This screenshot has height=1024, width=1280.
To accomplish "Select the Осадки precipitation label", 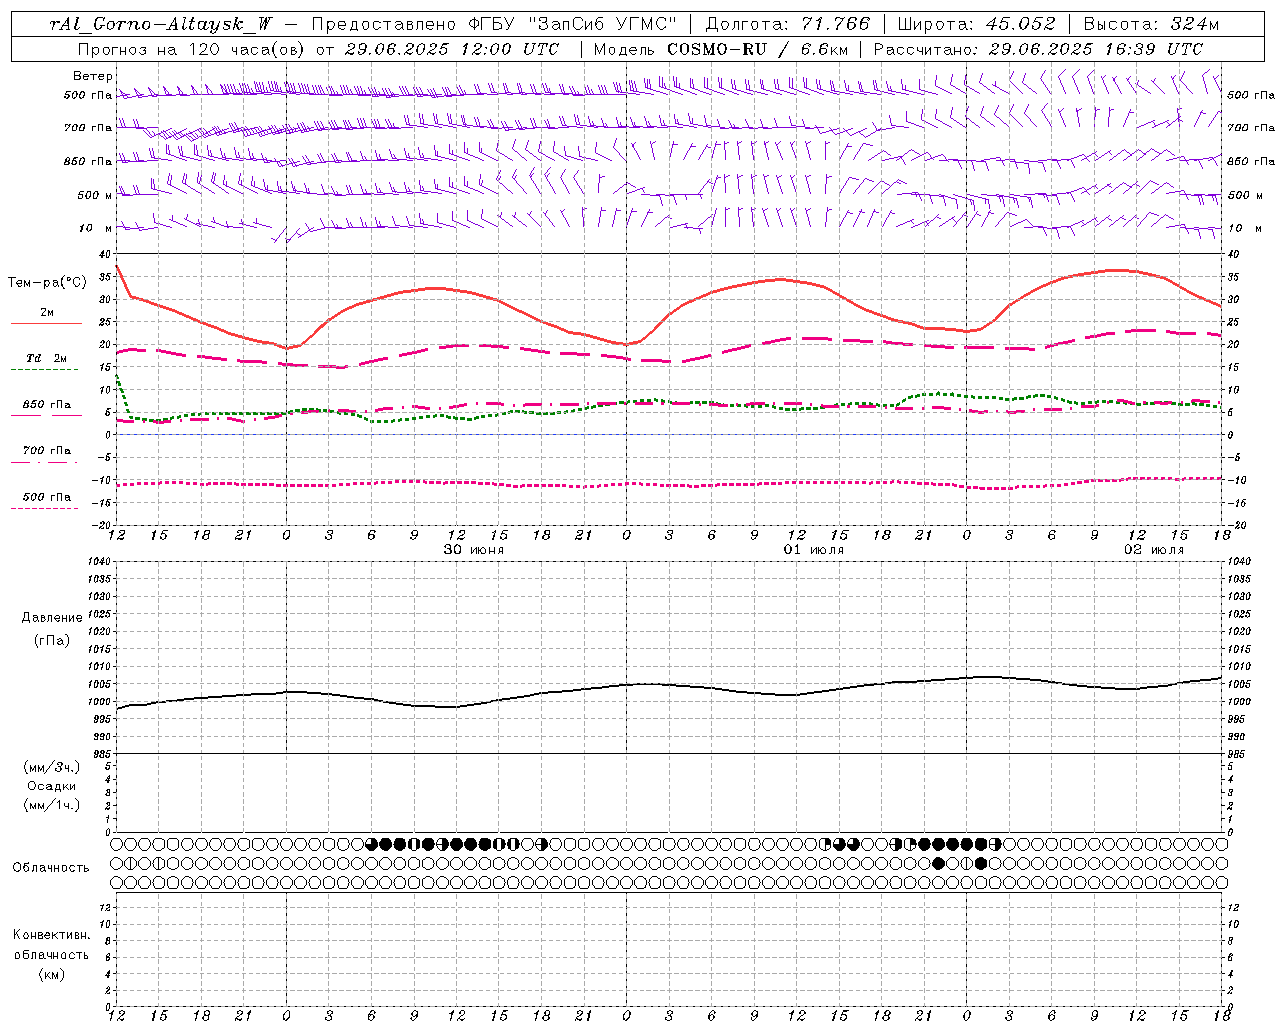I will coord(52,786).
